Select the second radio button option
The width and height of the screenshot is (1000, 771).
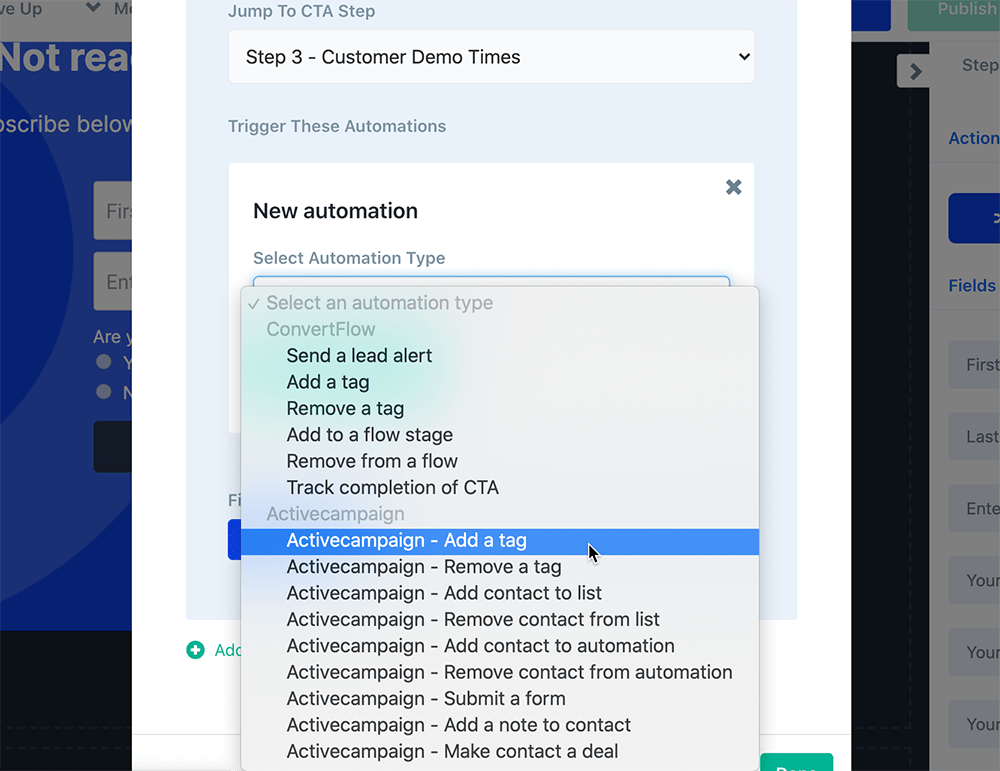[103, 391]
